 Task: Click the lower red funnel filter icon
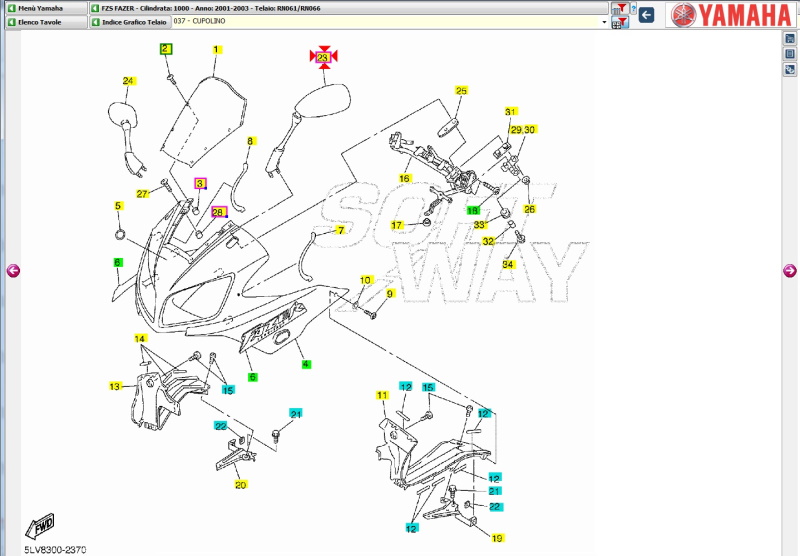point(620,22)
